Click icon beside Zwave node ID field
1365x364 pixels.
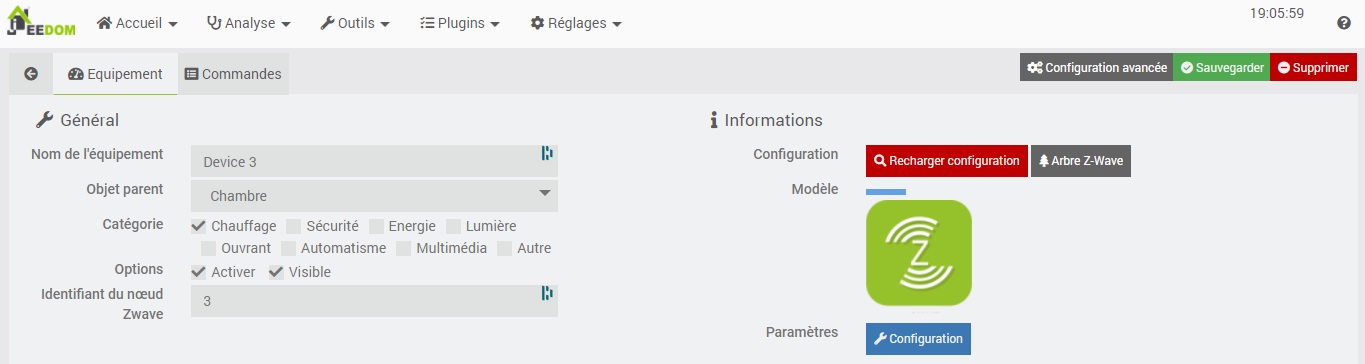tap(547, 293)
